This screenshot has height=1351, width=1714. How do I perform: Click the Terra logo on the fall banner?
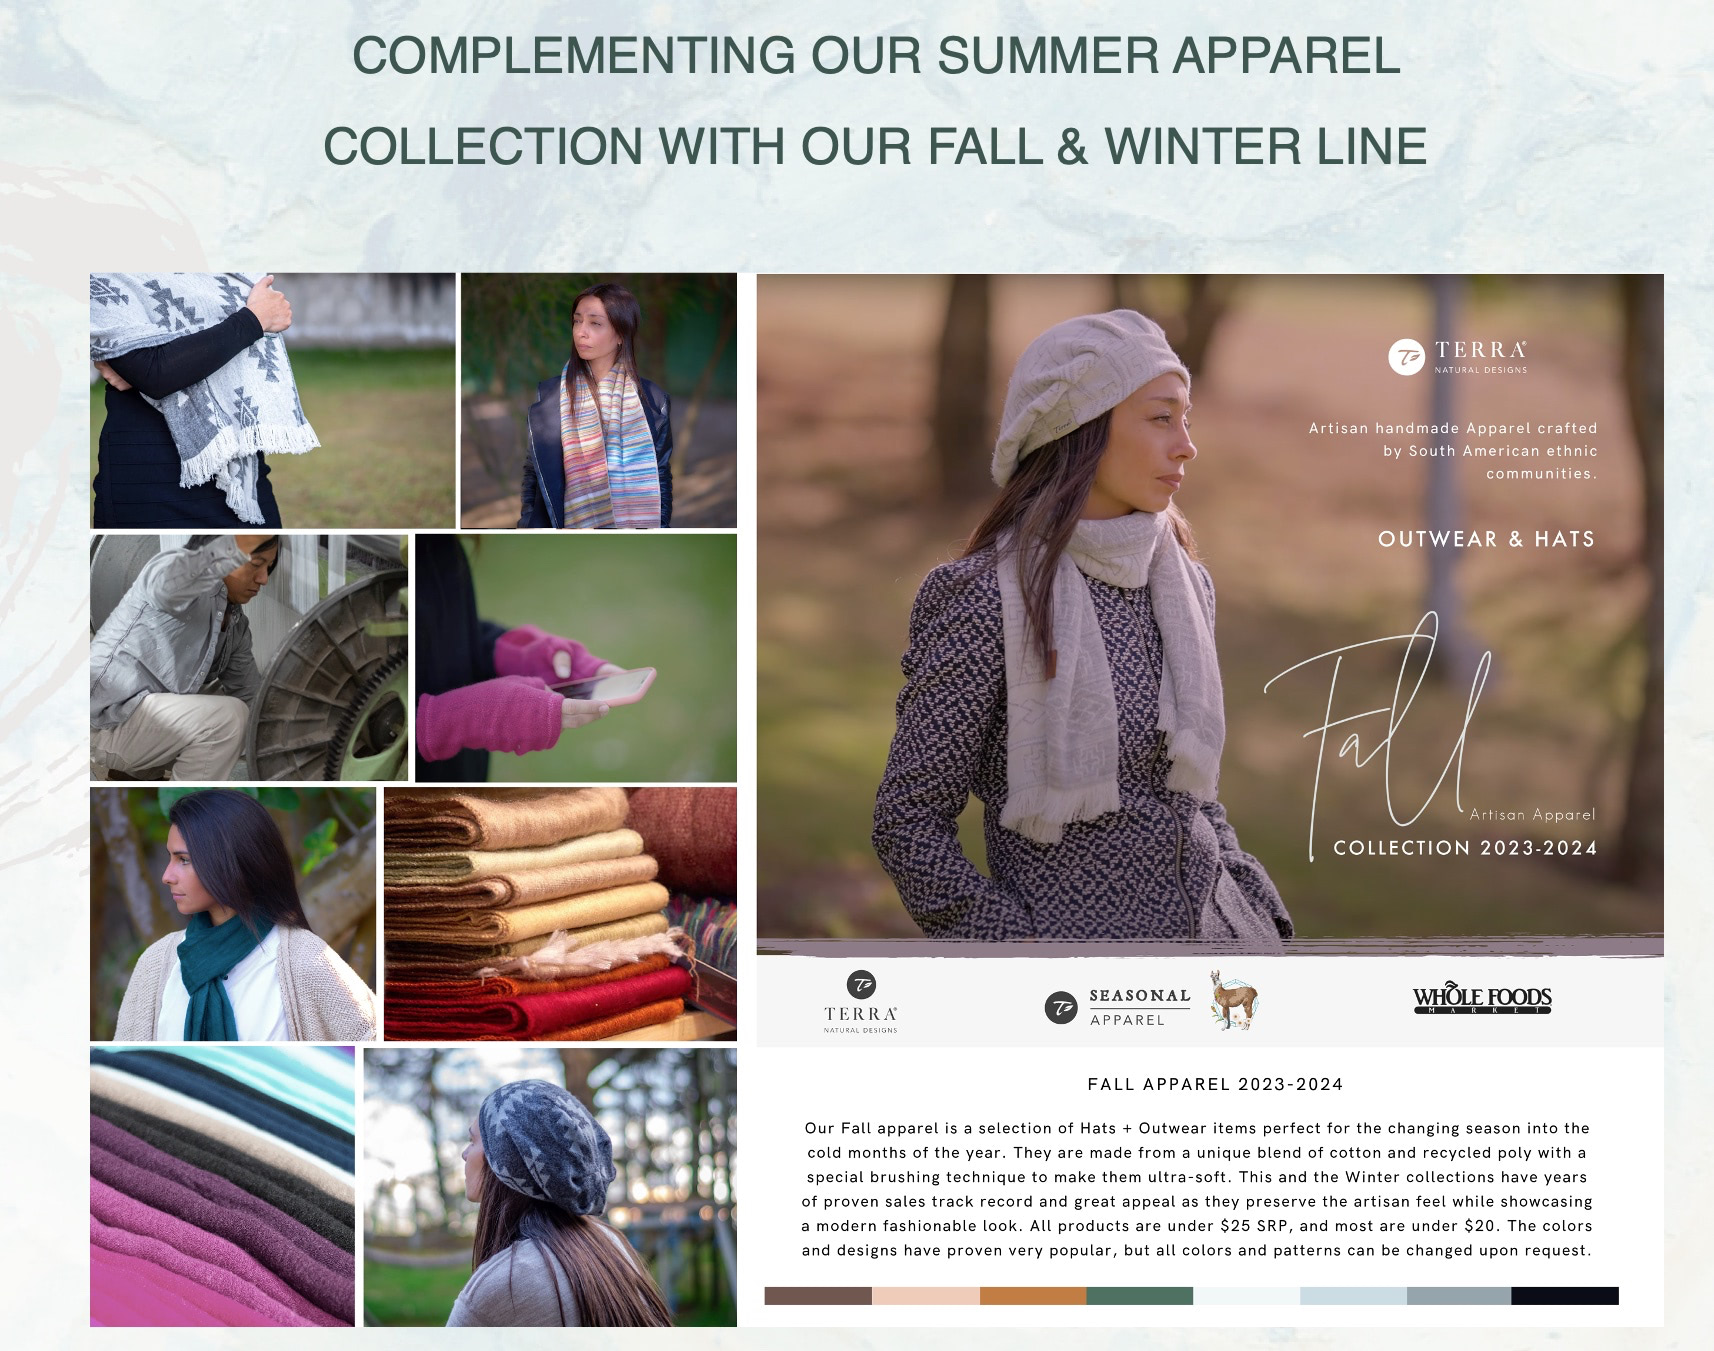tap(1458, 356)
